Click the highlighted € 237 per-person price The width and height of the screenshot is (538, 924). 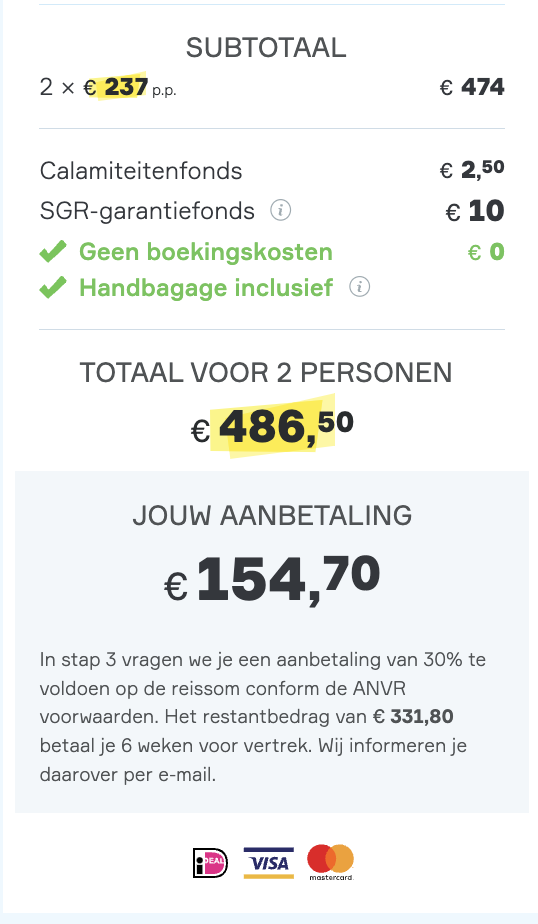tap(115, 87)
